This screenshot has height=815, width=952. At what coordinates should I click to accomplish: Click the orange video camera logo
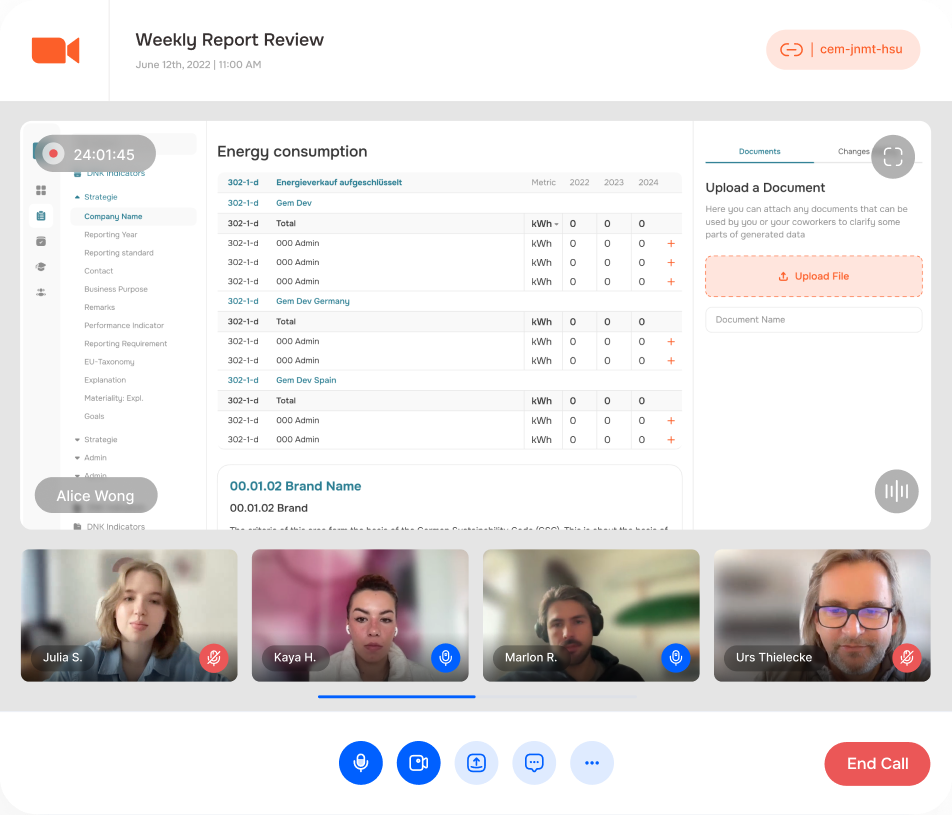point(55,51)
